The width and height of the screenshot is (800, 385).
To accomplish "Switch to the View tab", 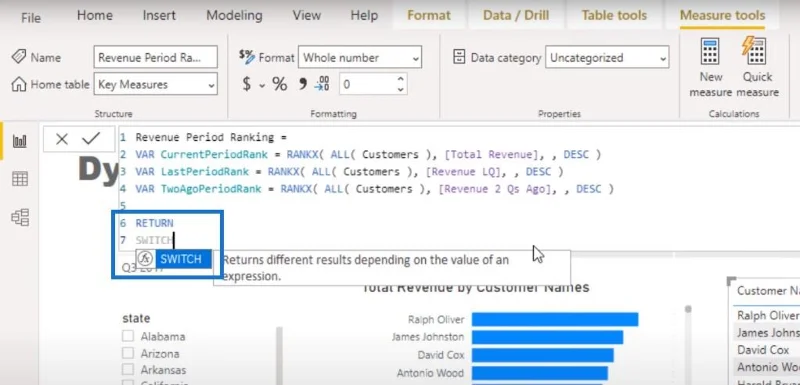I will (307, 15).
